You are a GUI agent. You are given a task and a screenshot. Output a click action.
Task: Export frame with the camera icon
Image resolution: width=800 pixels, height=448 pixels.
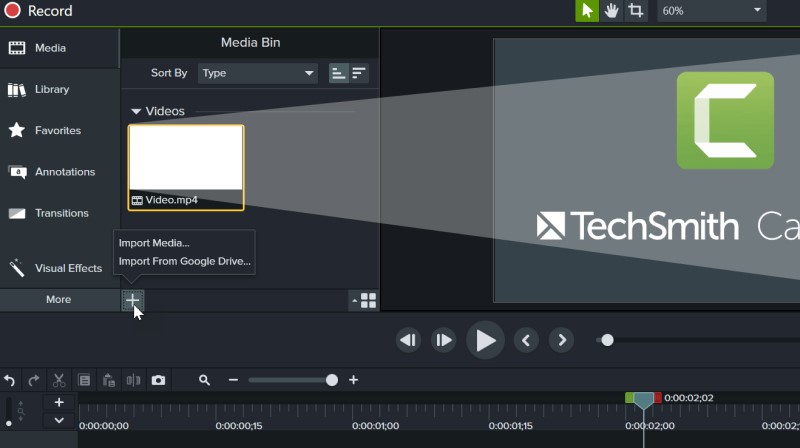(x=158, y=380)
